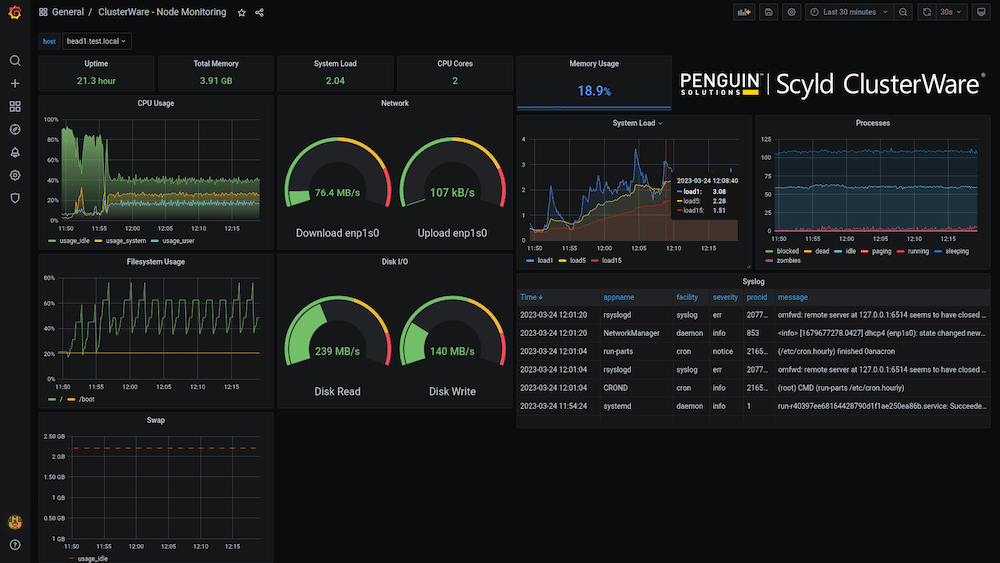This screenshot has height=563, width=1000.
Task: Open the Server Admin shield icon
Action: pyautogui.click(x=15, y=198)
